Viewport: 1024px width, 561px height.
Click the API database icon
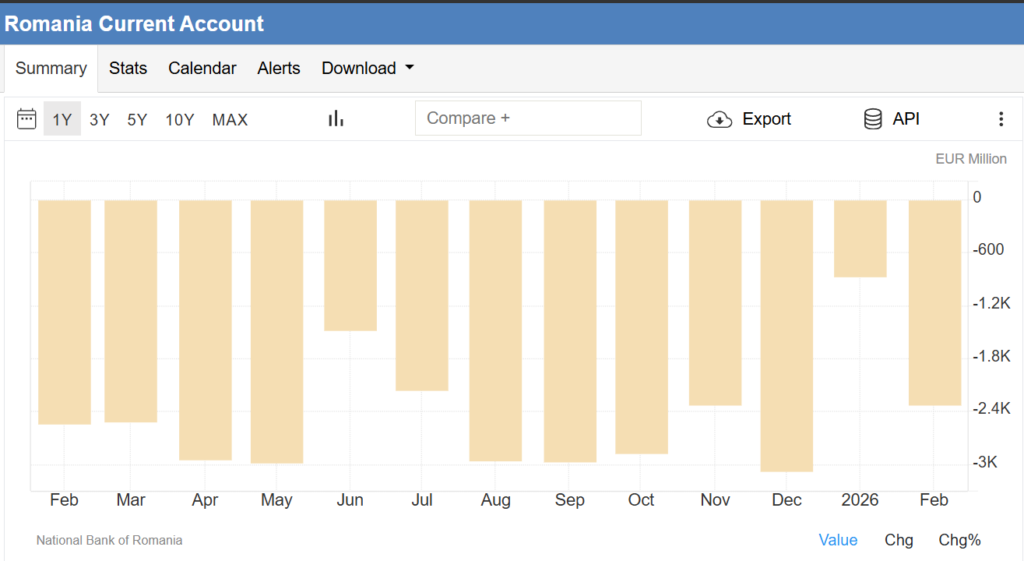[873, 119]
